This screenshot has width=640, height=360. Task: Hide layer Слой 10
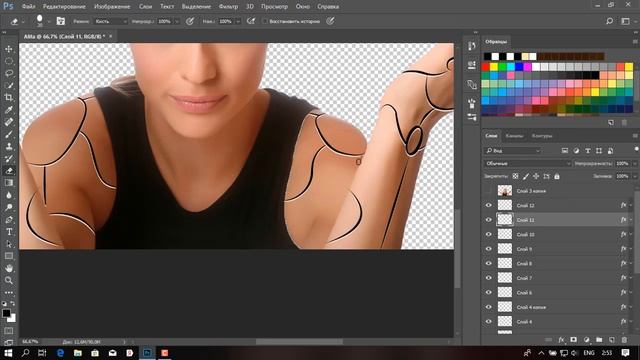tap(489, 234)
